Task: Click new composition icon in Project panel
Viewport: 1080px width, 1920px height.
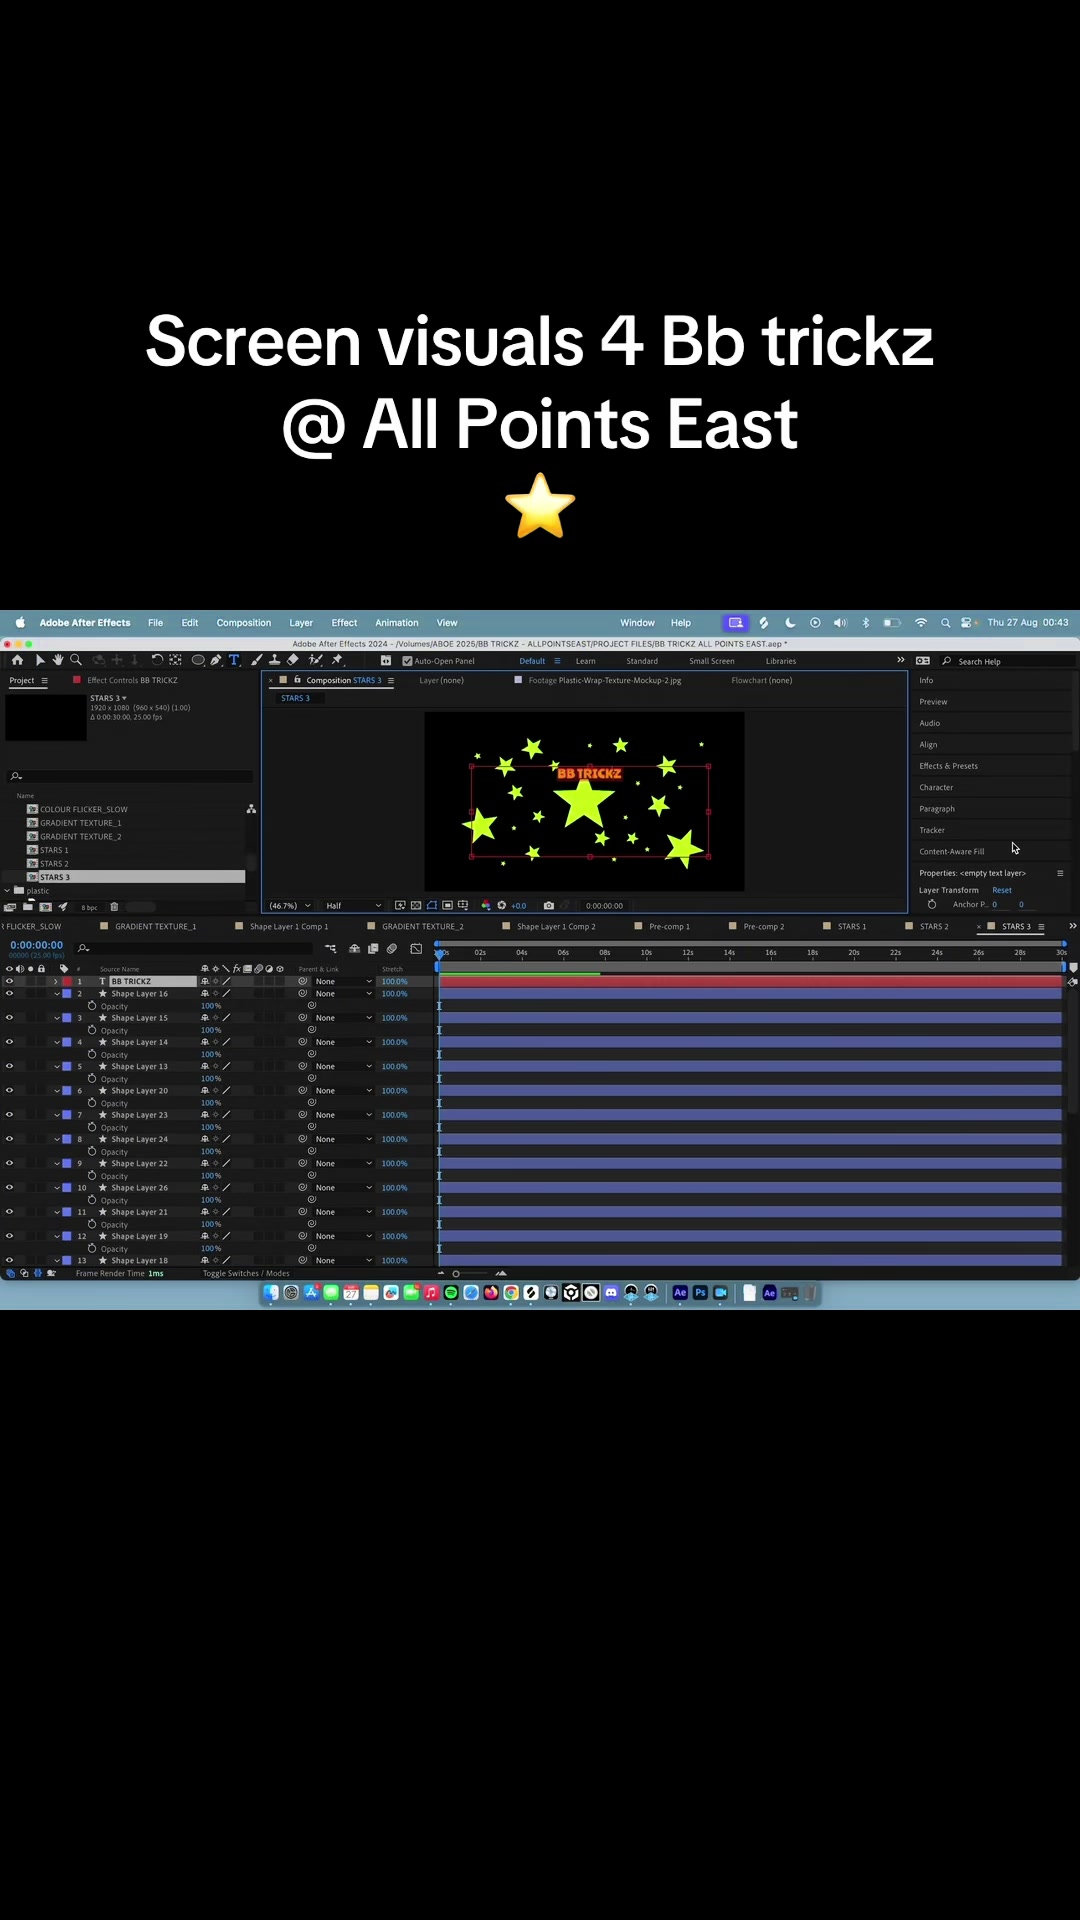Action: click(45, 907)
